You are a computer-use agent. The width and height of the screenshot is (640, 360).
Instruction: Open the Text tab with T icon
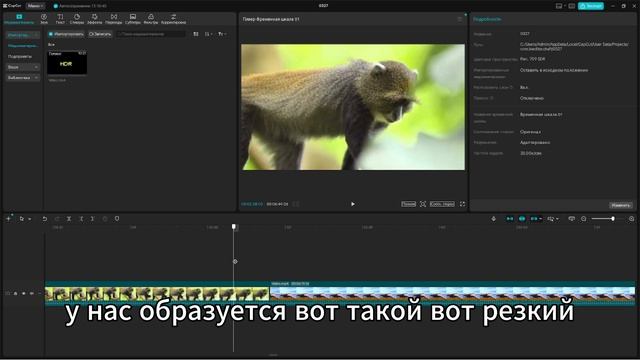click(60, 19)
